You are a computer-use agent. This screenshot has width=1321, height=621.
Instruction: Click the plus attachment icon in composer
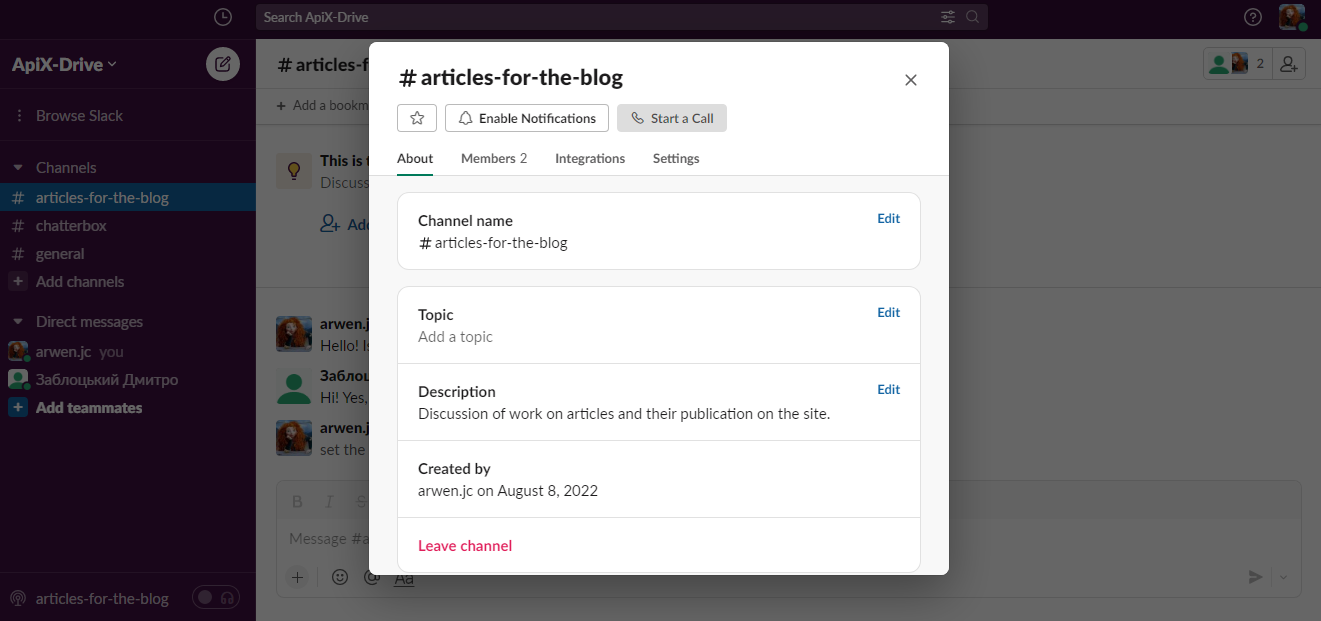[x=297, y=577]
